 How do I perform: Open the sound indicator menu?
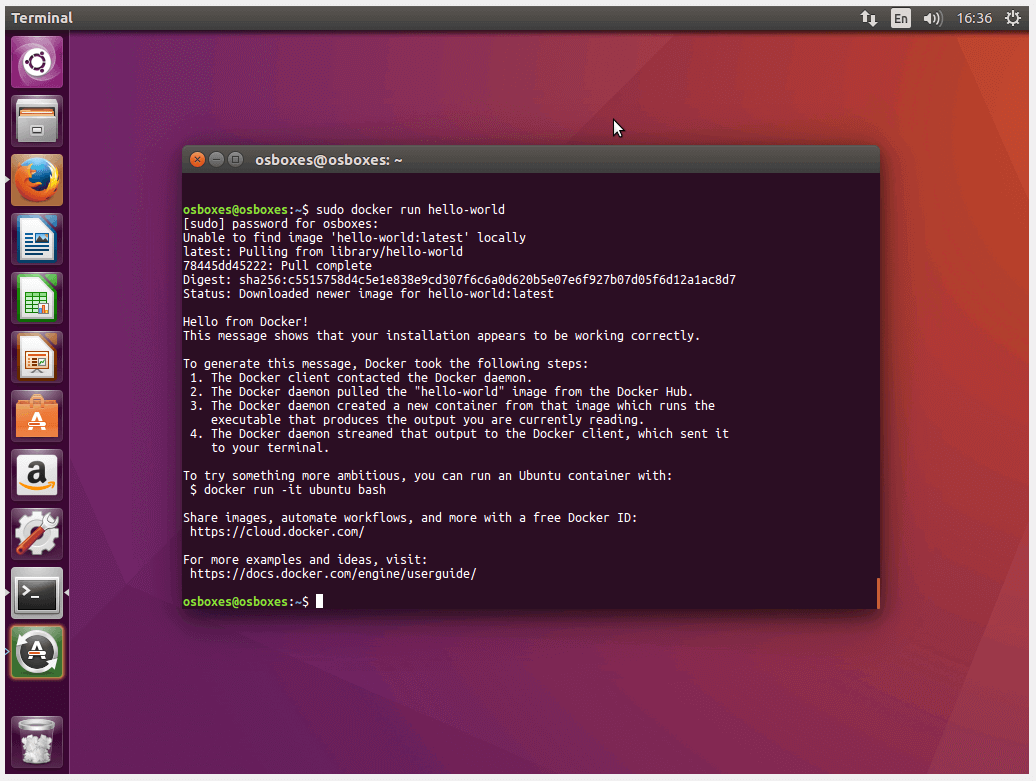coord(932,17)
